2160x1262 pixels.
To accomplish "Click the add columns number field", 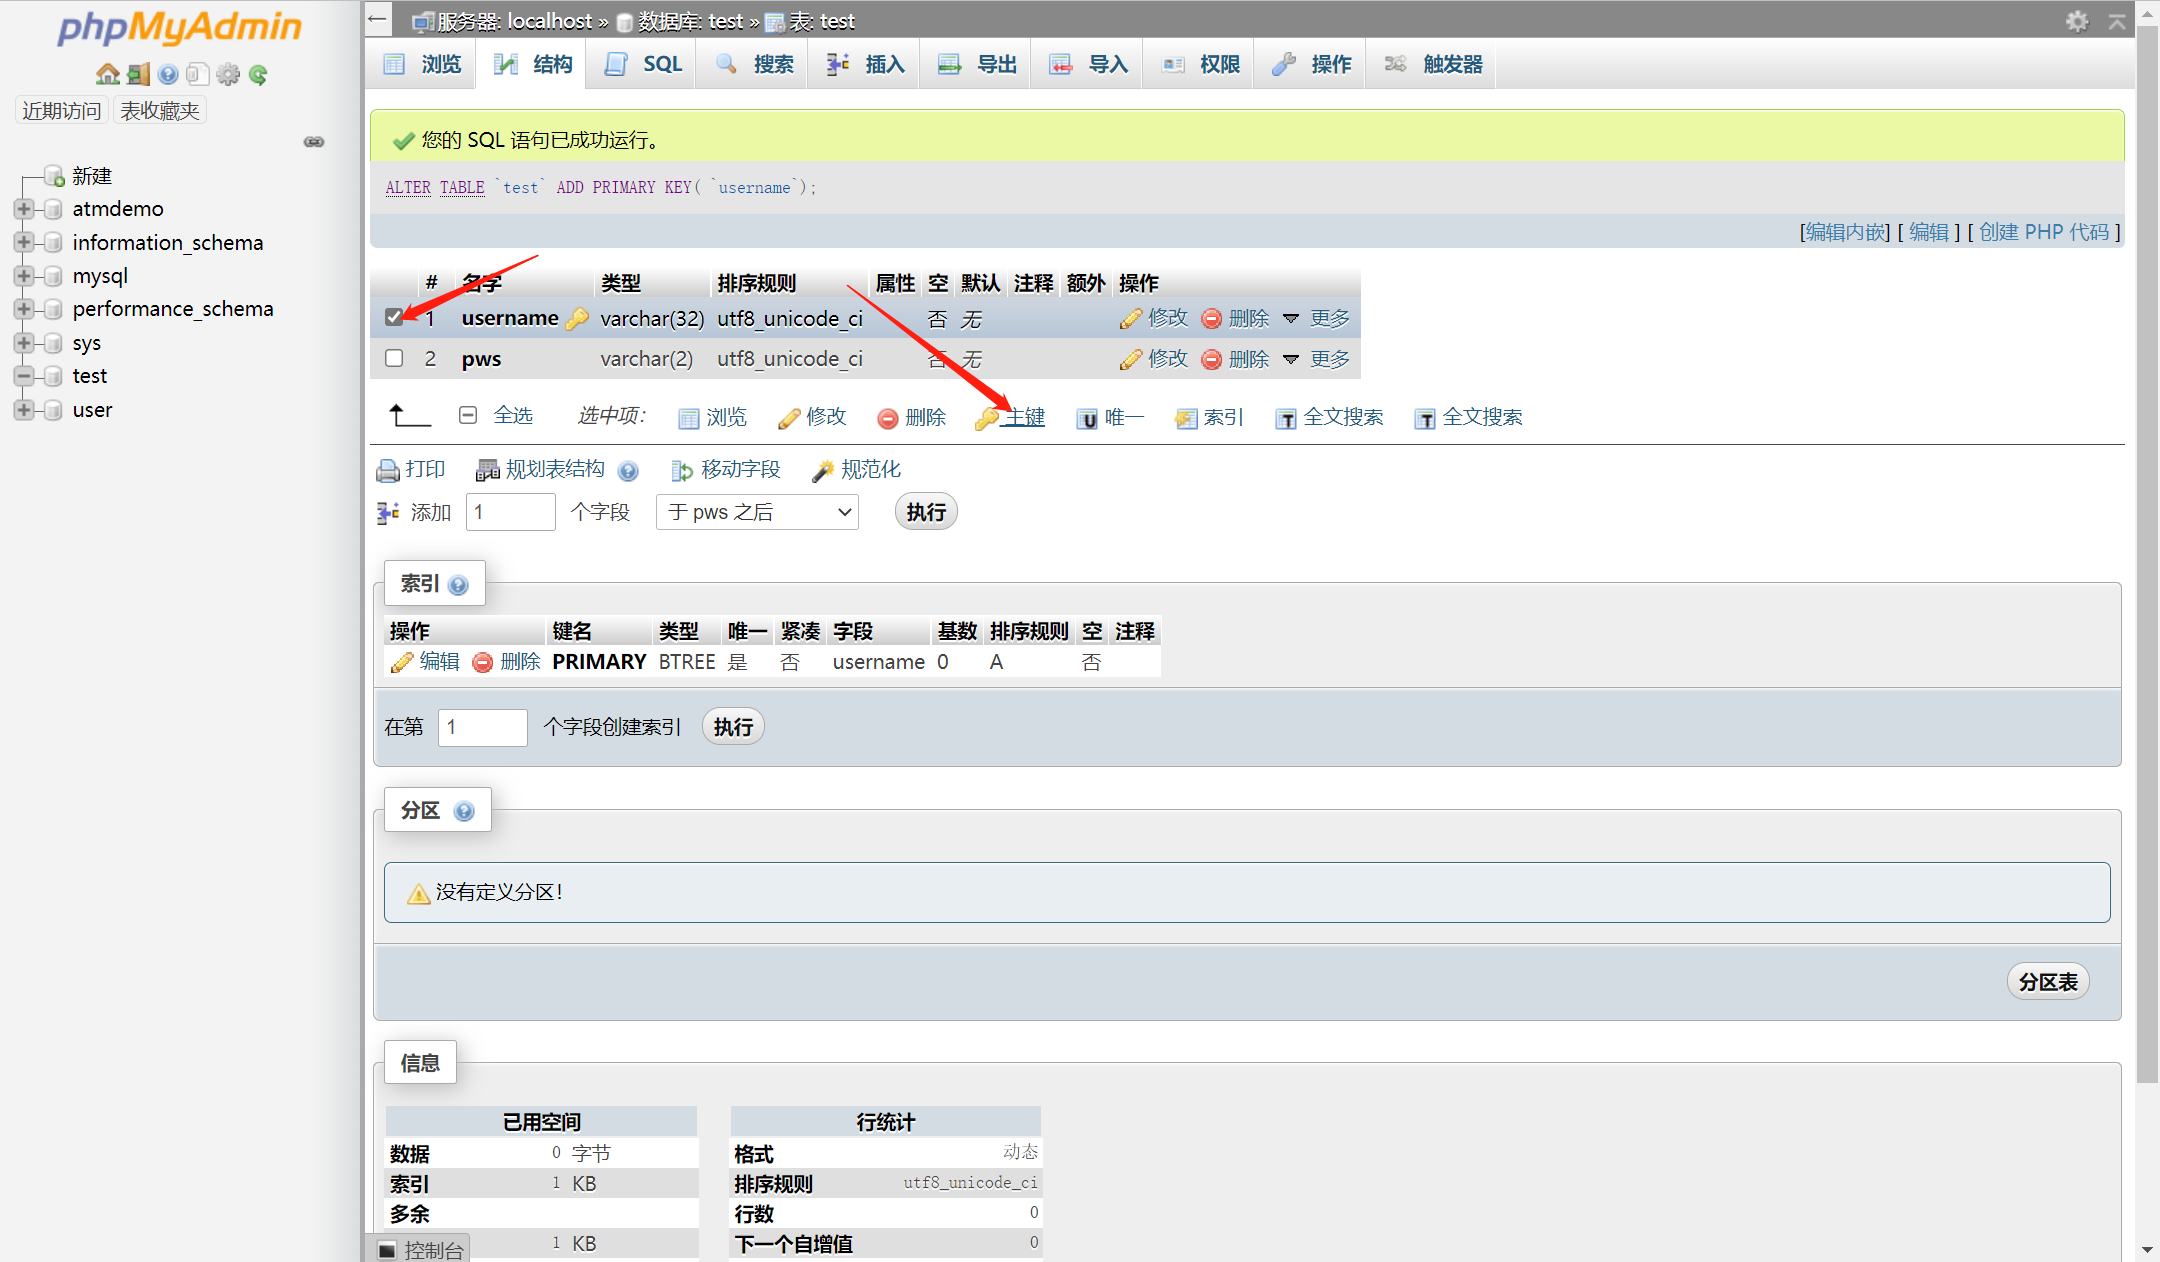I will pyautogui.click(x=510, y=512).
